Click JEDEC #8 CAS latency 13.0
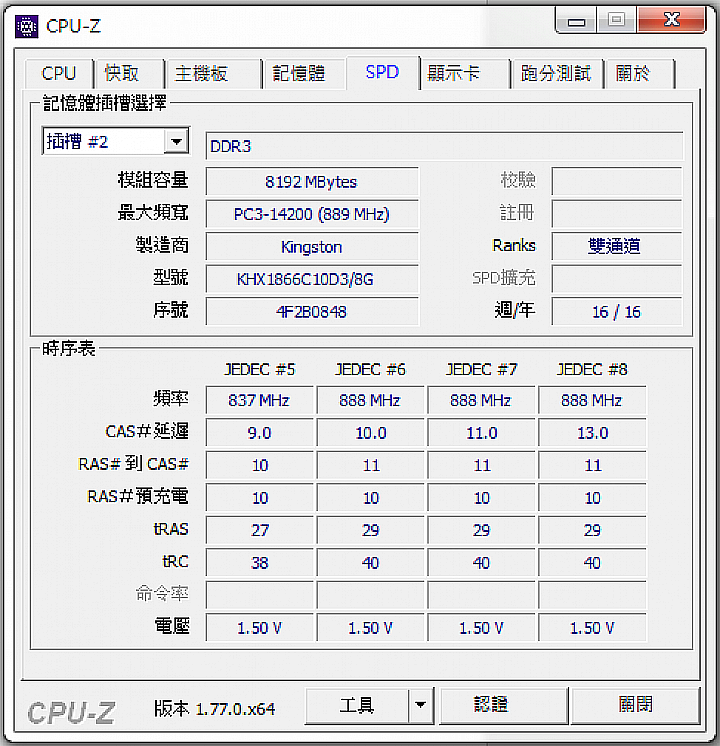720x746 pixels. tap(592, 433)
